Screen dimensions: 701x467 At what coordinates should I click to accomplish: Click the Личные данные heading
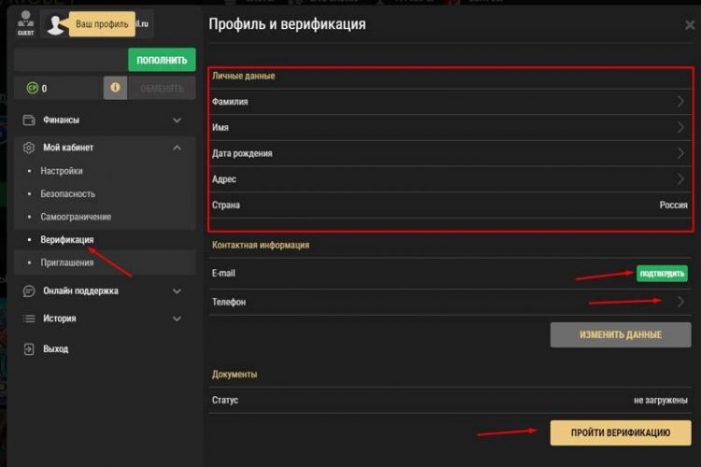pyautogui.click(x=243, y=76)
